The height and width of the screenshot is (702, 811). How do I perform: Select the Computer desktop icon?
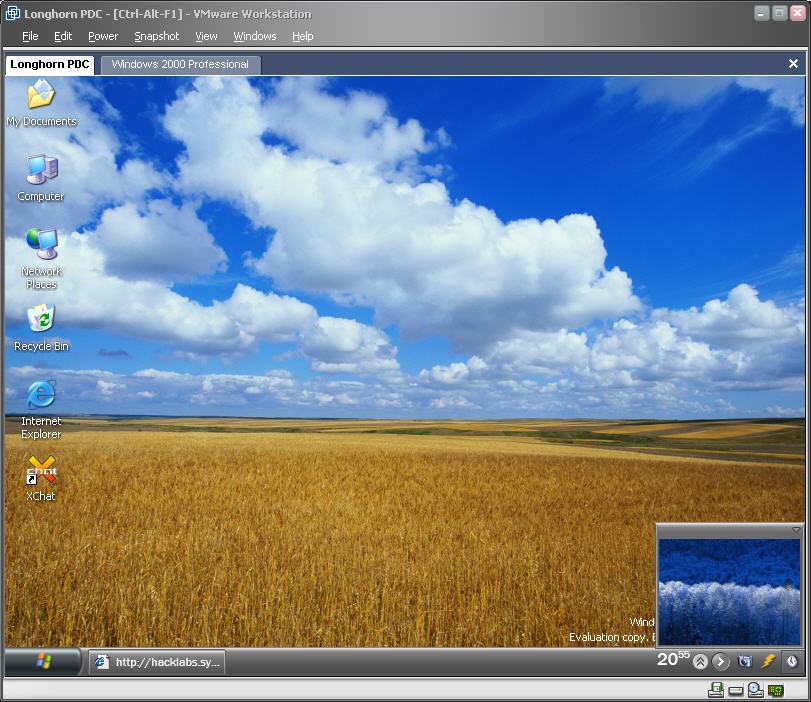tap(41, 171)
